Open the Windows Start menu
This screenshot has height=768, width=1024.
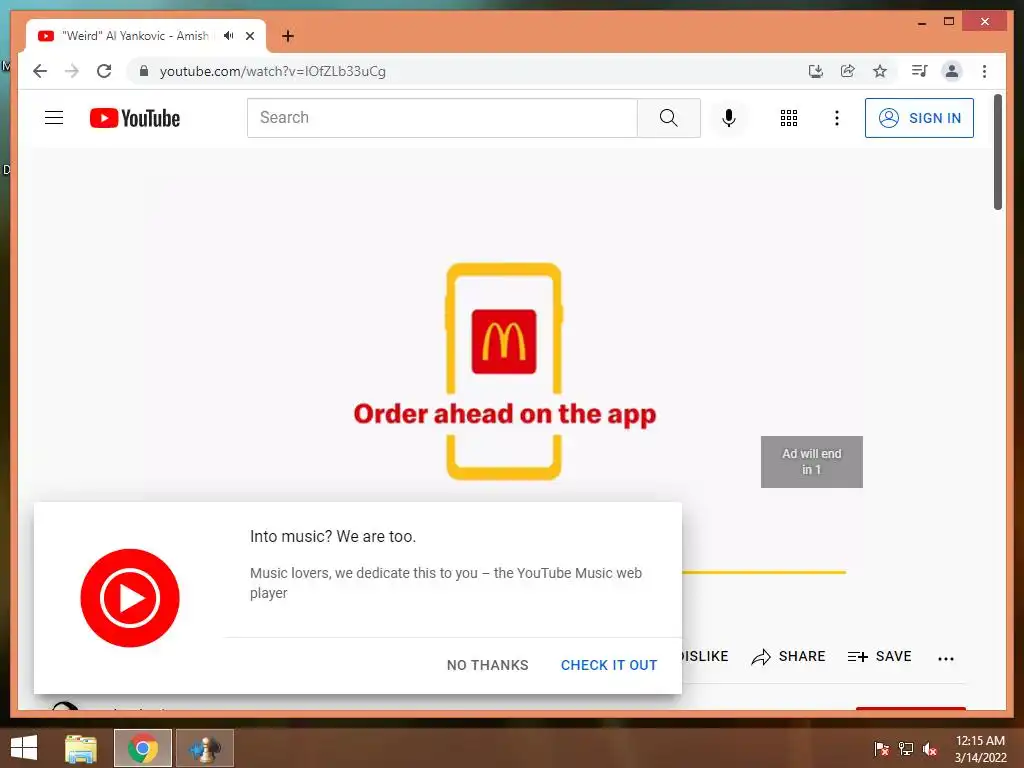[x=24, y=748]
